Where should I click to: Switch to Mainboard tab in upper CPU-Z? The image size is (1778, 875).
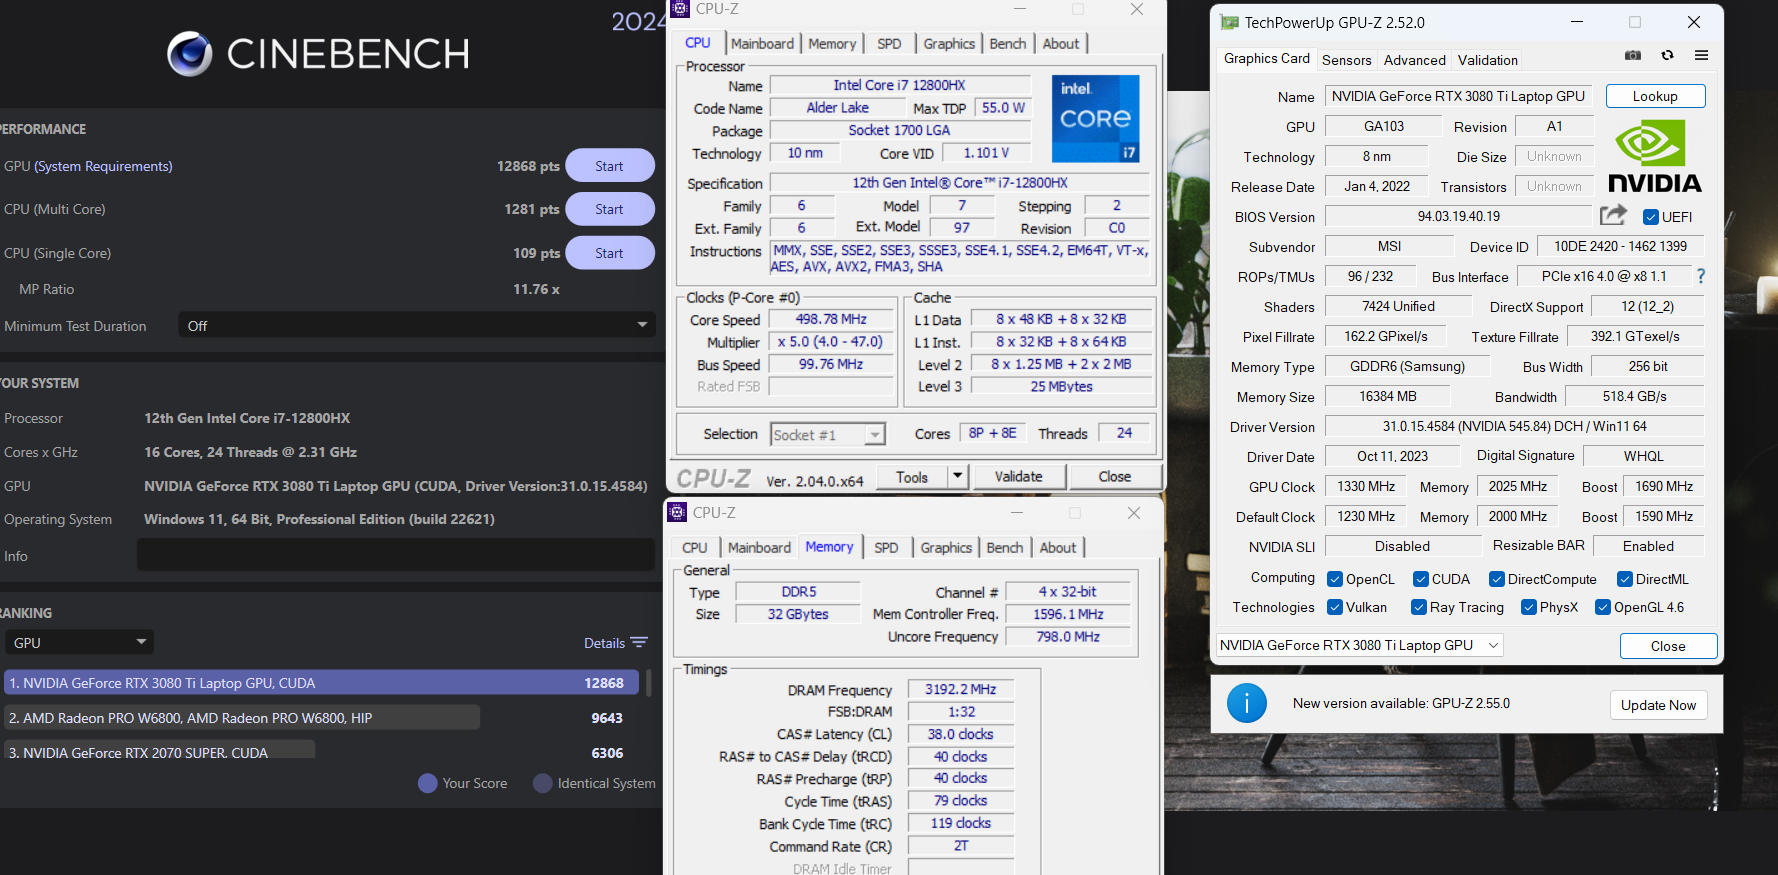pyautogui.click(x=762, y=43)
